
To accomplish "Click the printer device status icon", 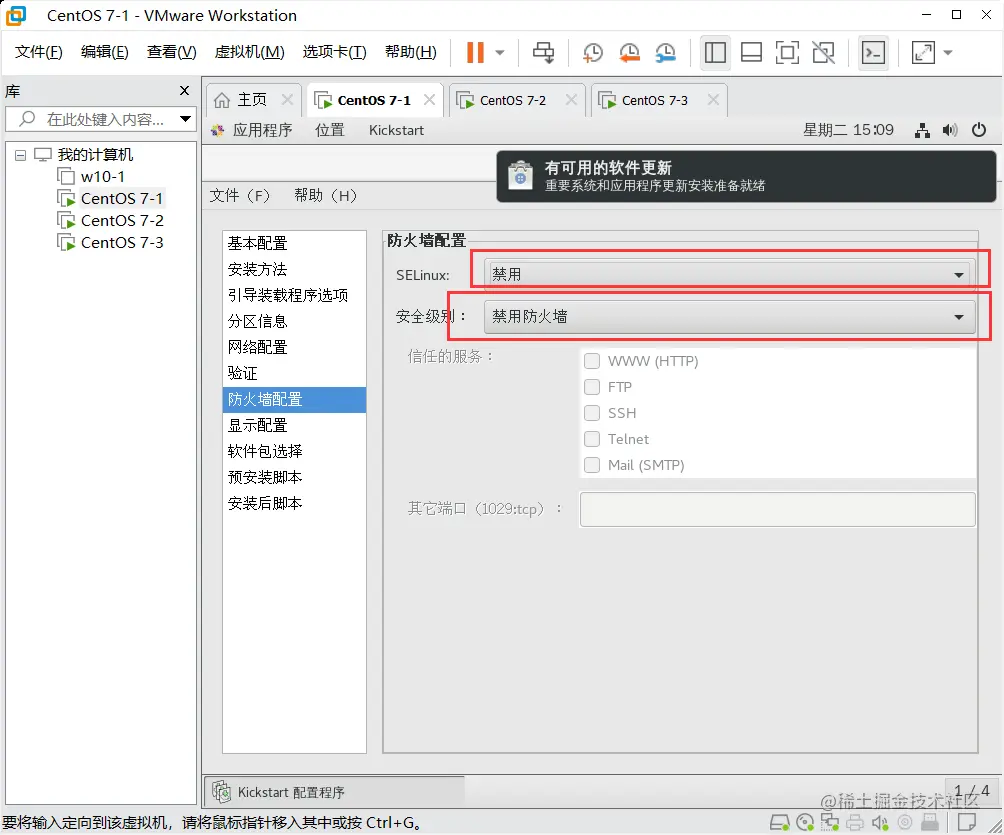I will (x=855, y=822).
